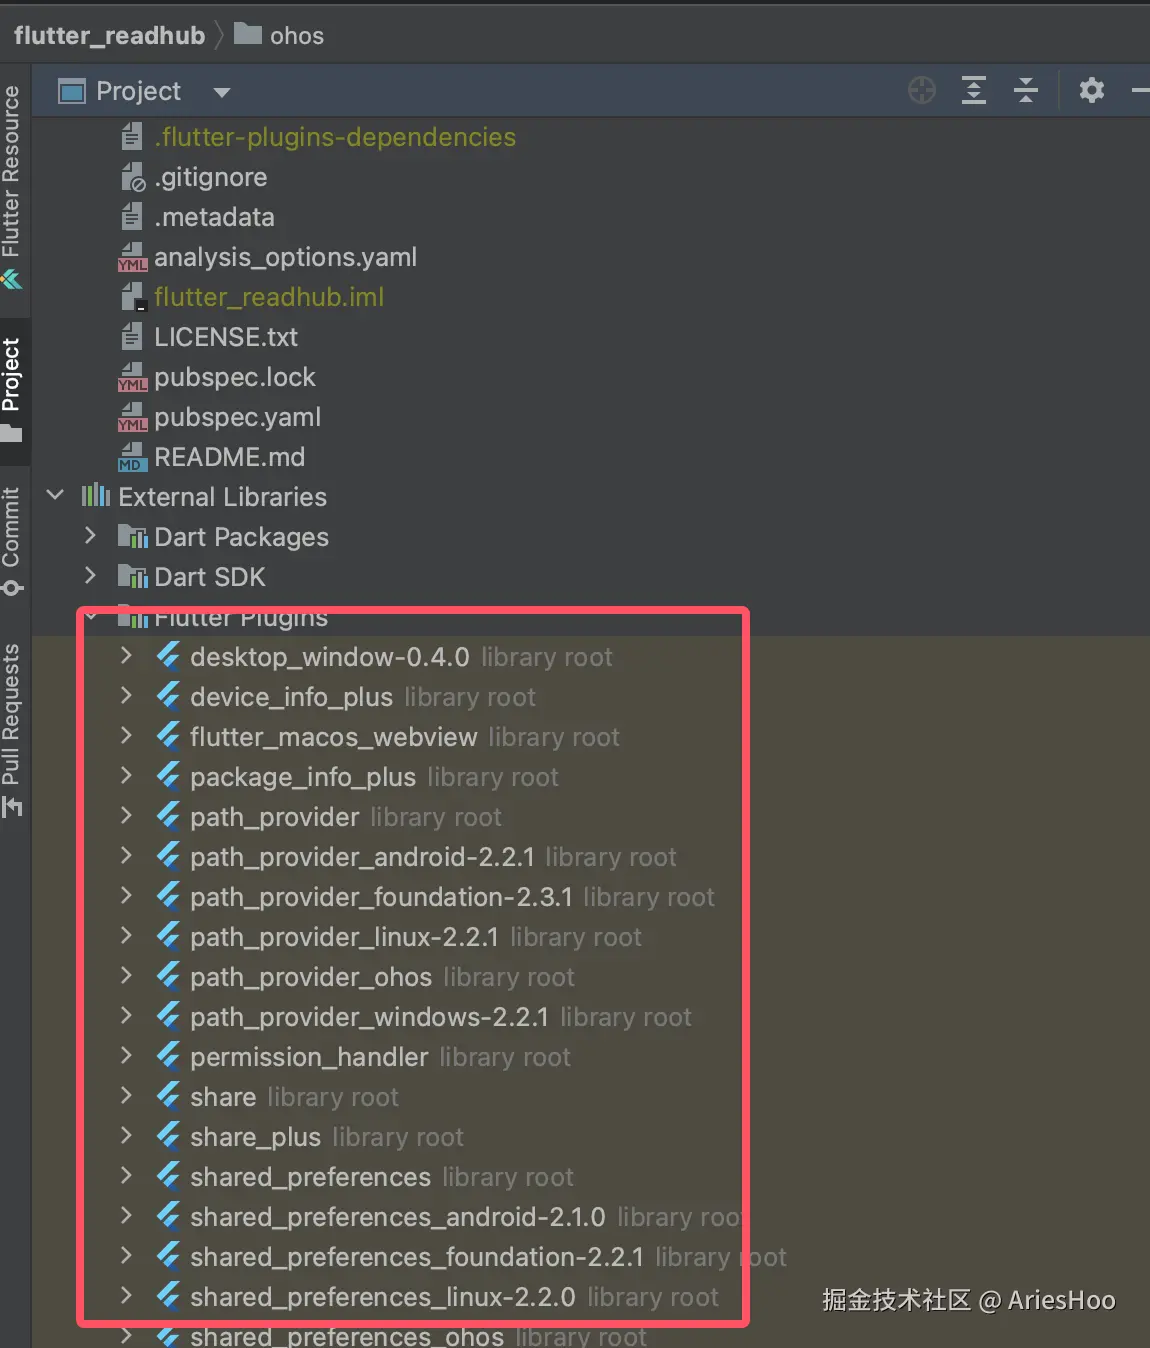Expand the share_plus library node

[x=126, y=1136]
